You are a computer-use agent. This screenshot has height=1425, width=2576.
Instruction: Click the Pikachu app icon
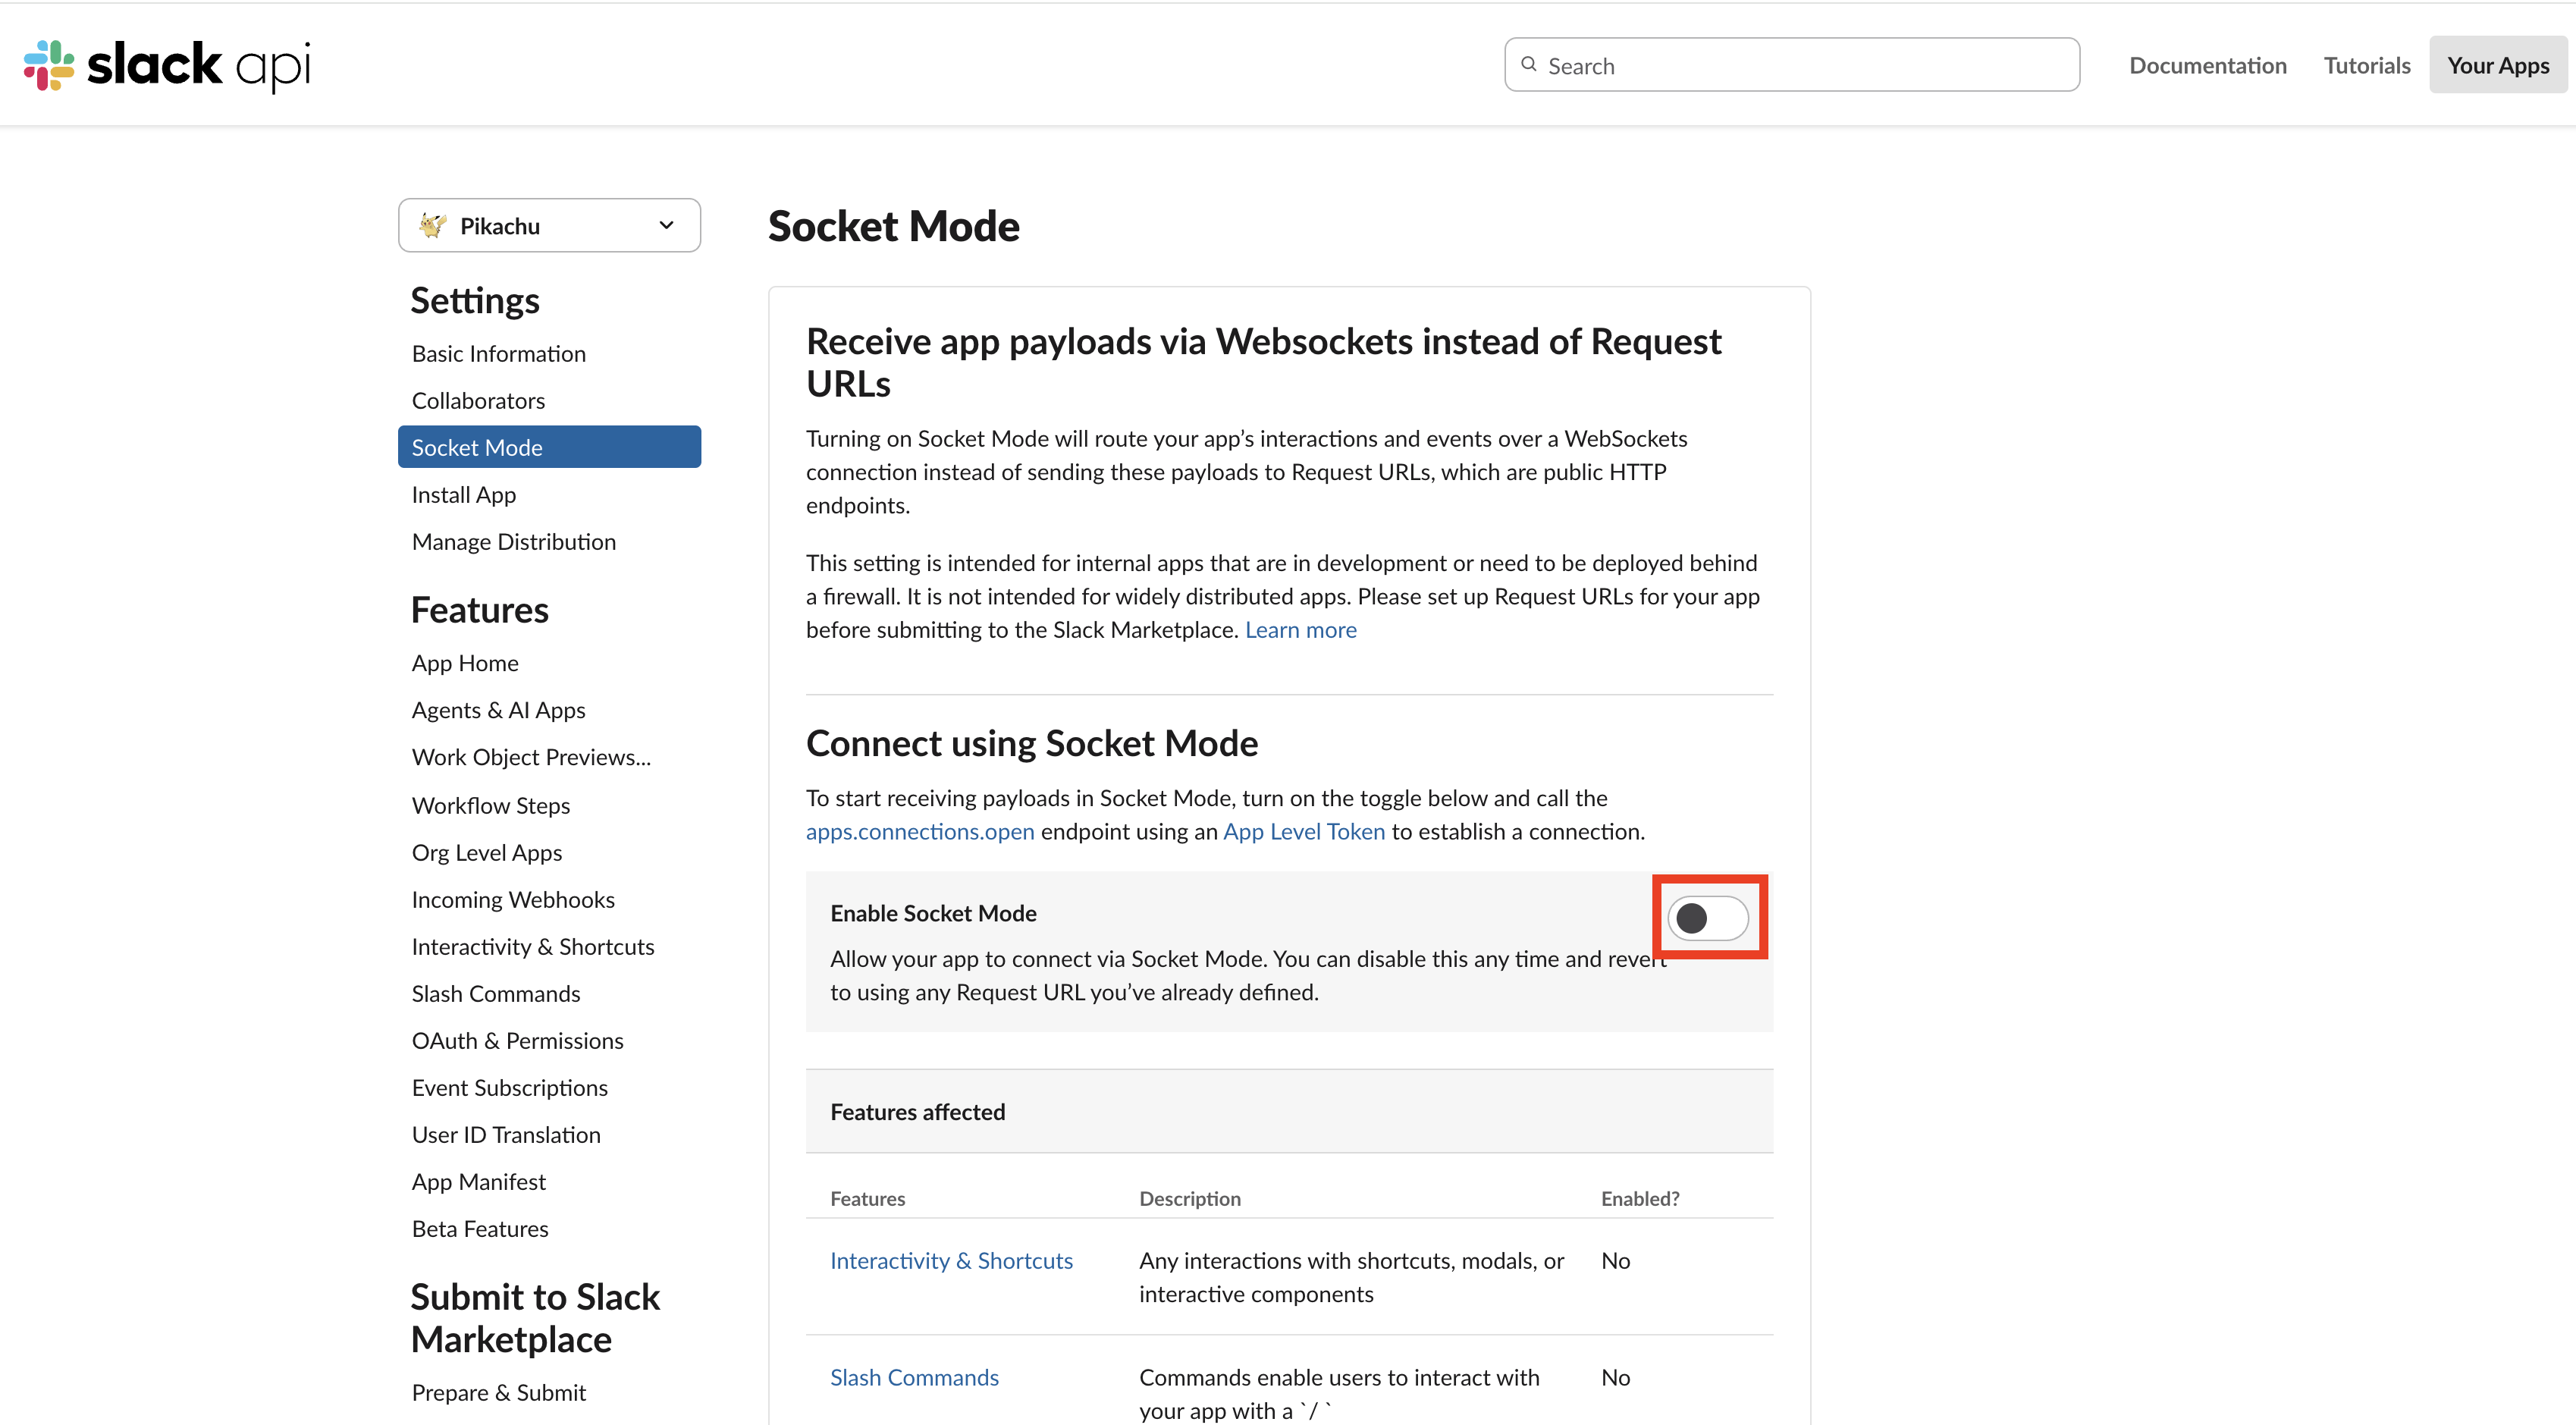pyautogui.click(x=432, y=225)
